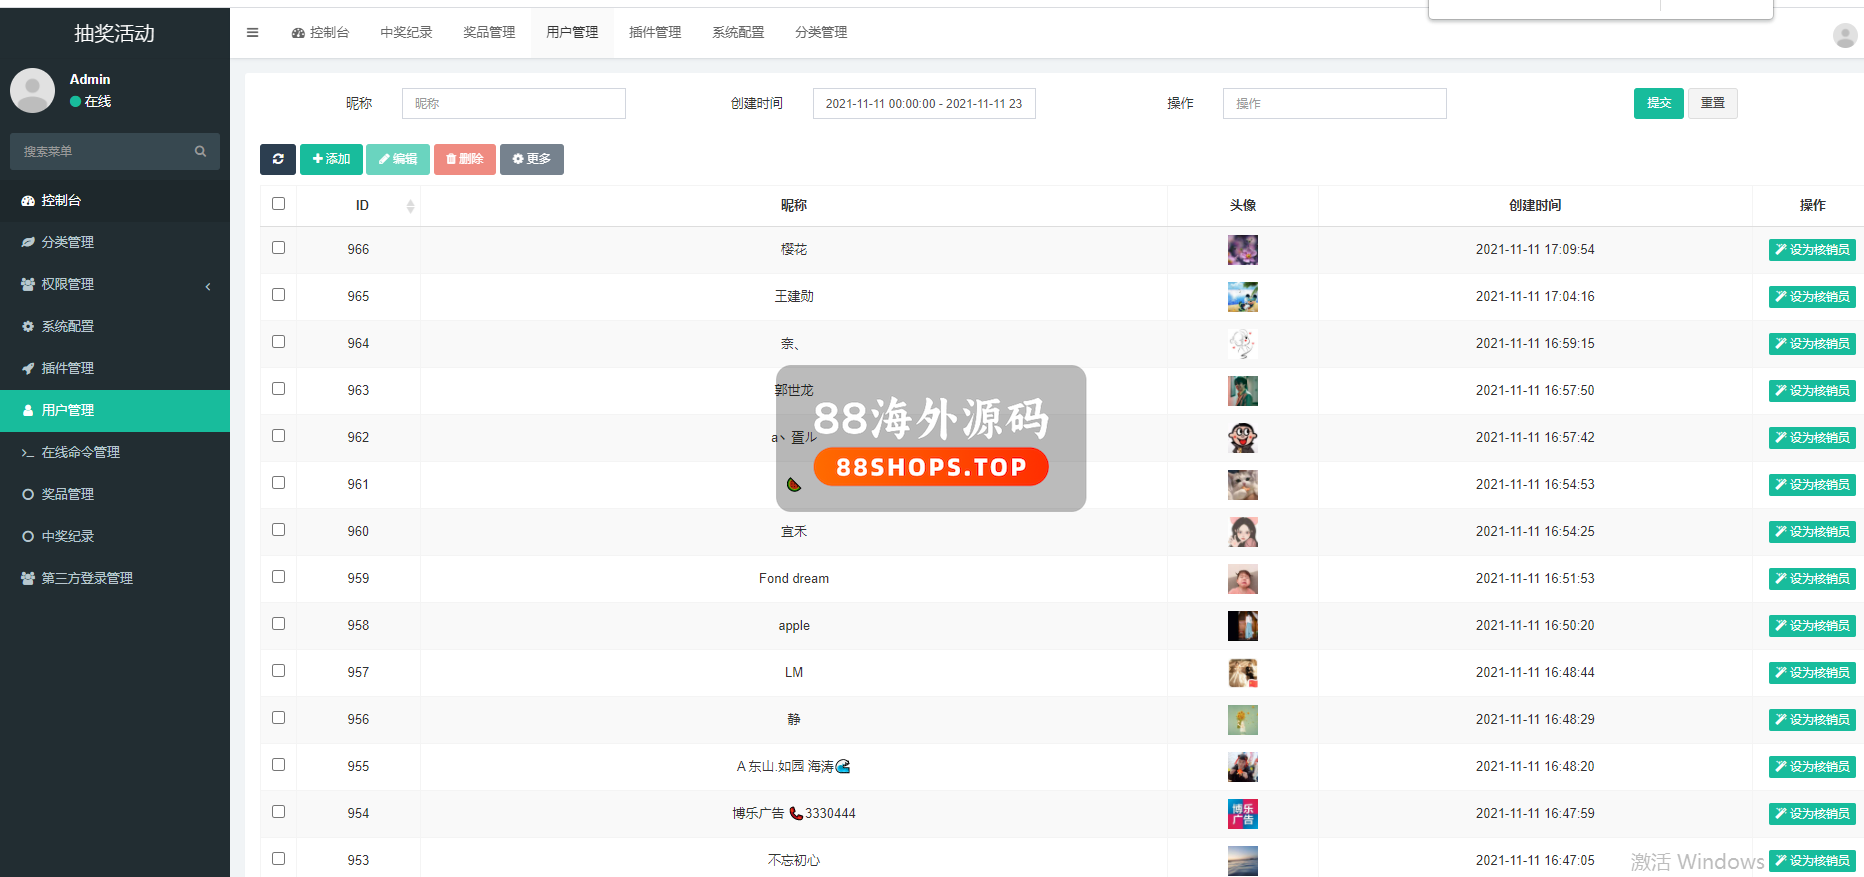Switch to the 系统配置 top tab
The width and height of the screenshot is (1864, 877).
click(x=738, y=33)
